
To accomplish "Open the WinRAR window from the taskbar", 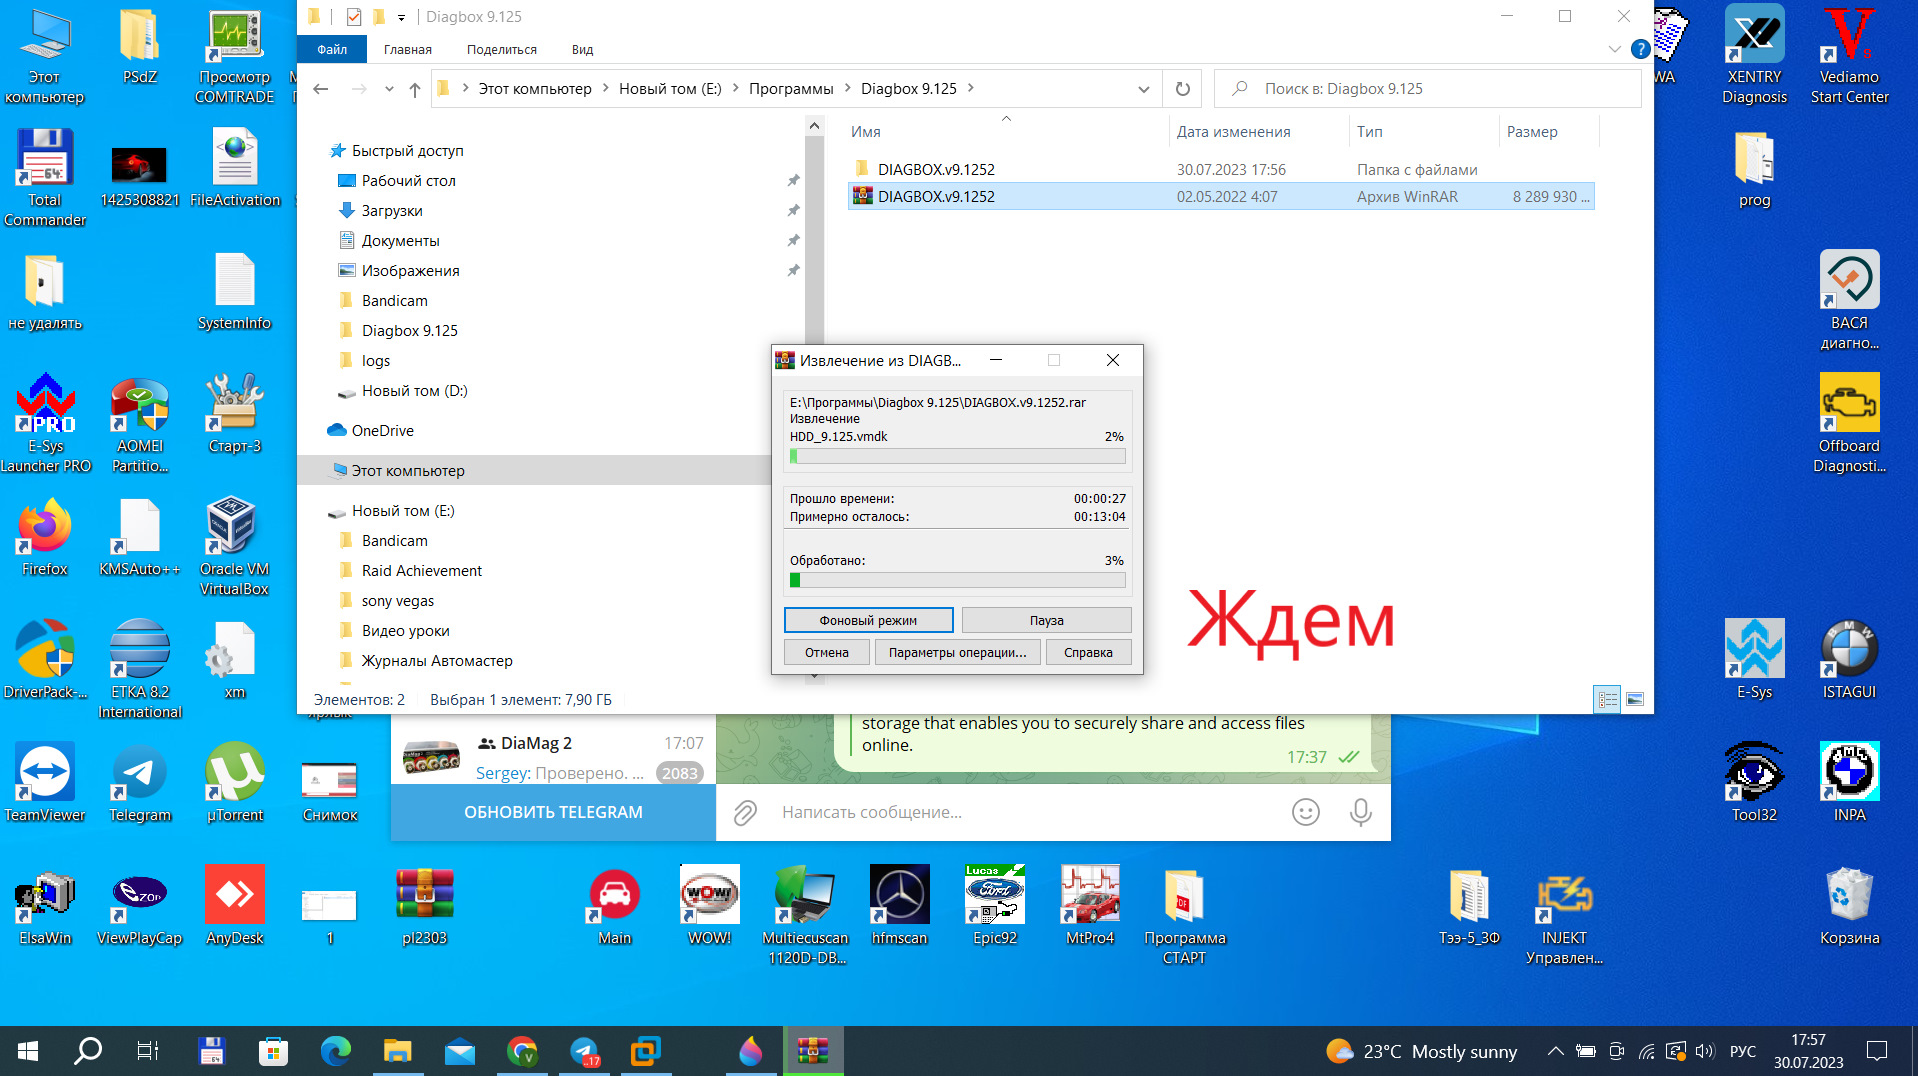I will tap(813, 1051).
